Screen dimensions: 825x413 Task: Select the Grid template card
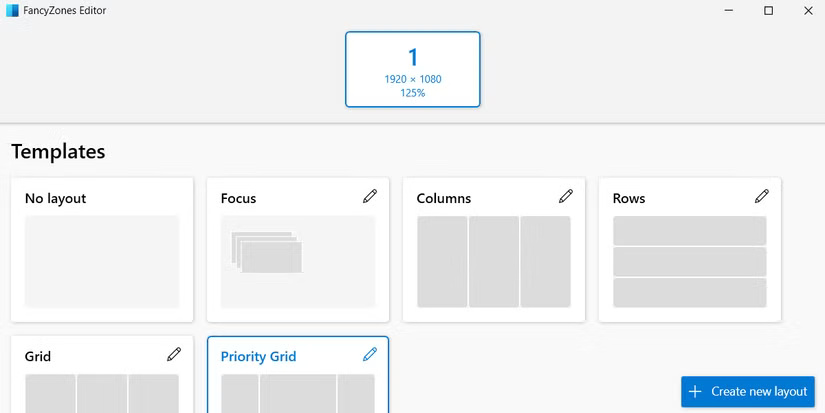[102, 390]
